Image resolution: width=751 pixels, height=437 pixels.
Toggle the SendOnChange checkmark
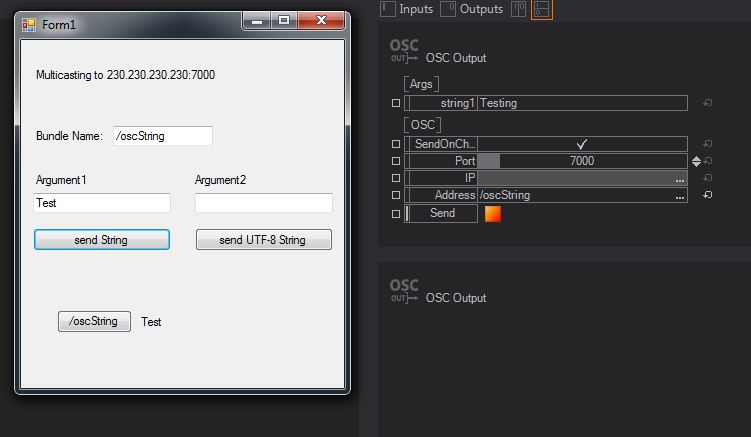(x=582, y=144)
